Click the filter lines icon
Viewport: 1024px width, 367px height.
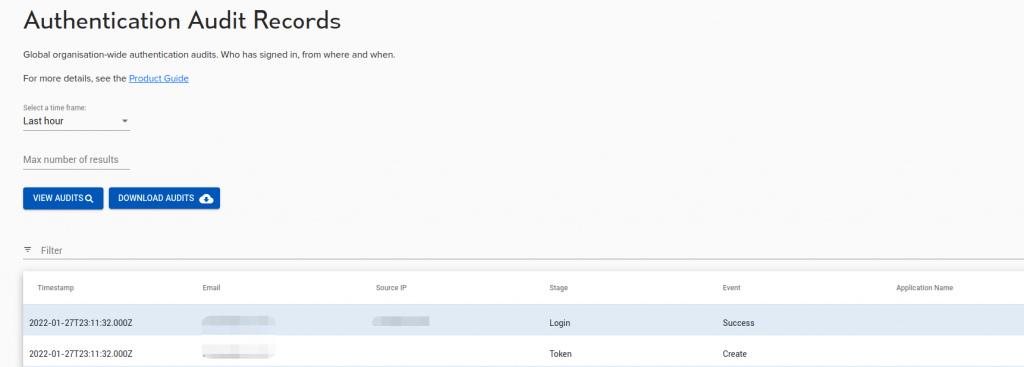click(x=27, y=250)
